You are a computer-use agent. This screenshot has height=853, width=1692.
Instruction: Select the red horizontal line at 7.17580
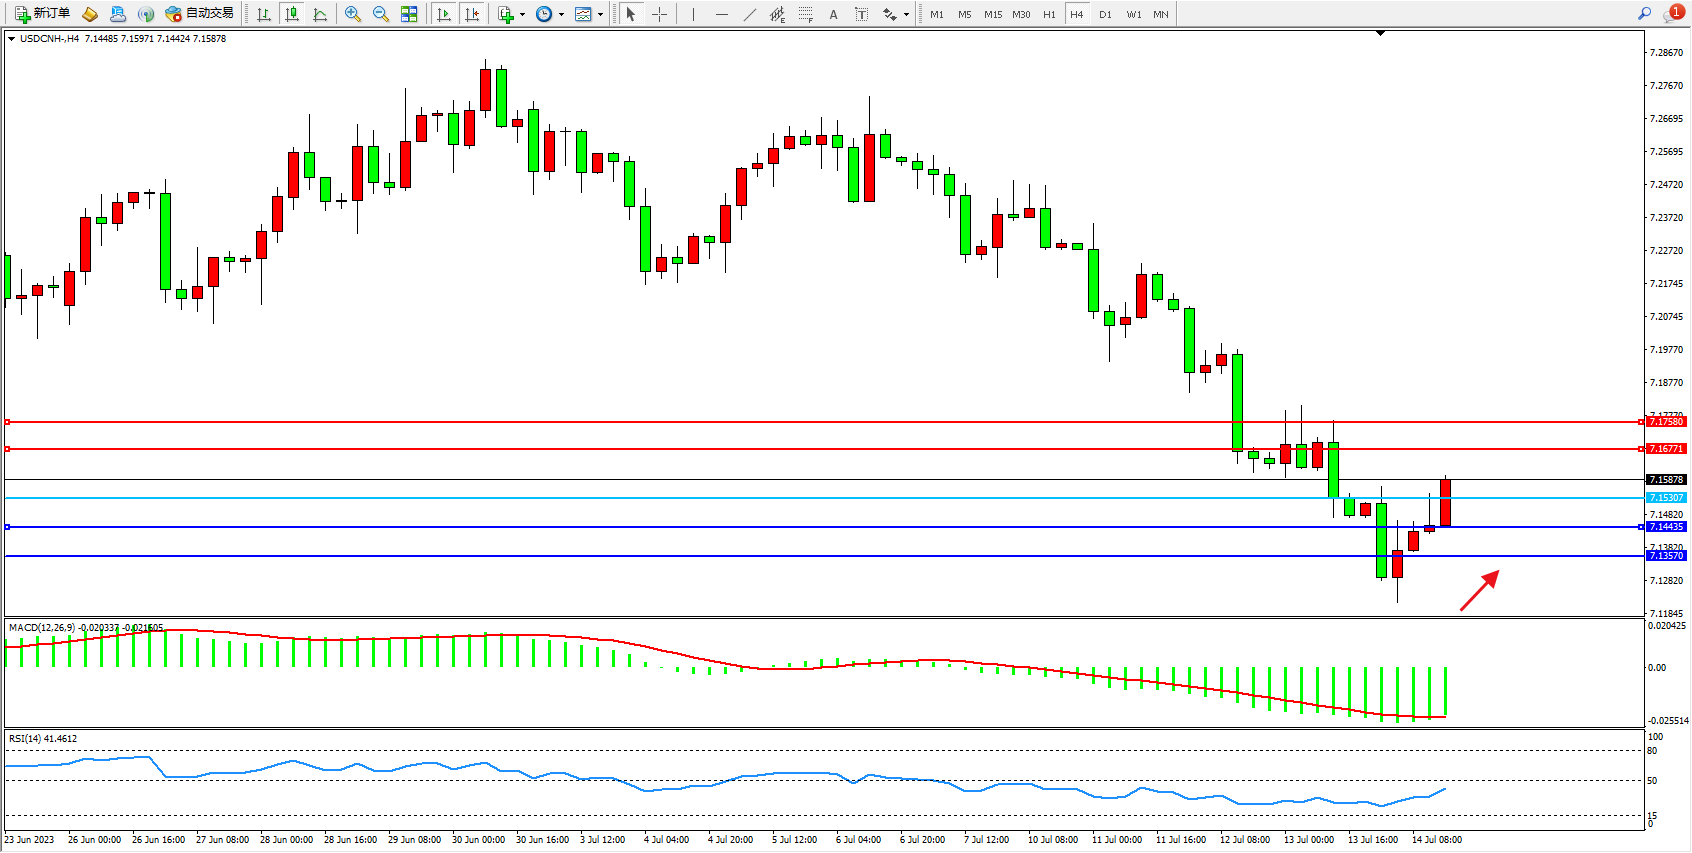[800, 422]
